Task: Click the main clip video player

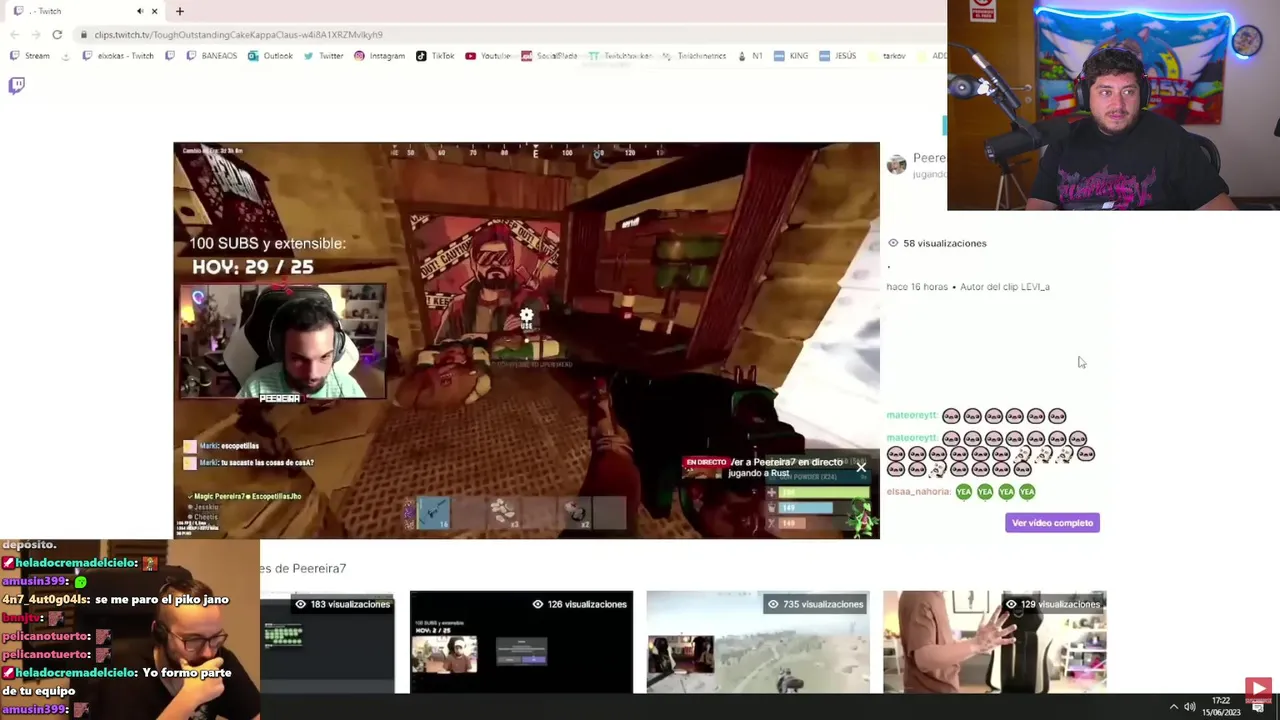Action: click(x=526, y=340)
